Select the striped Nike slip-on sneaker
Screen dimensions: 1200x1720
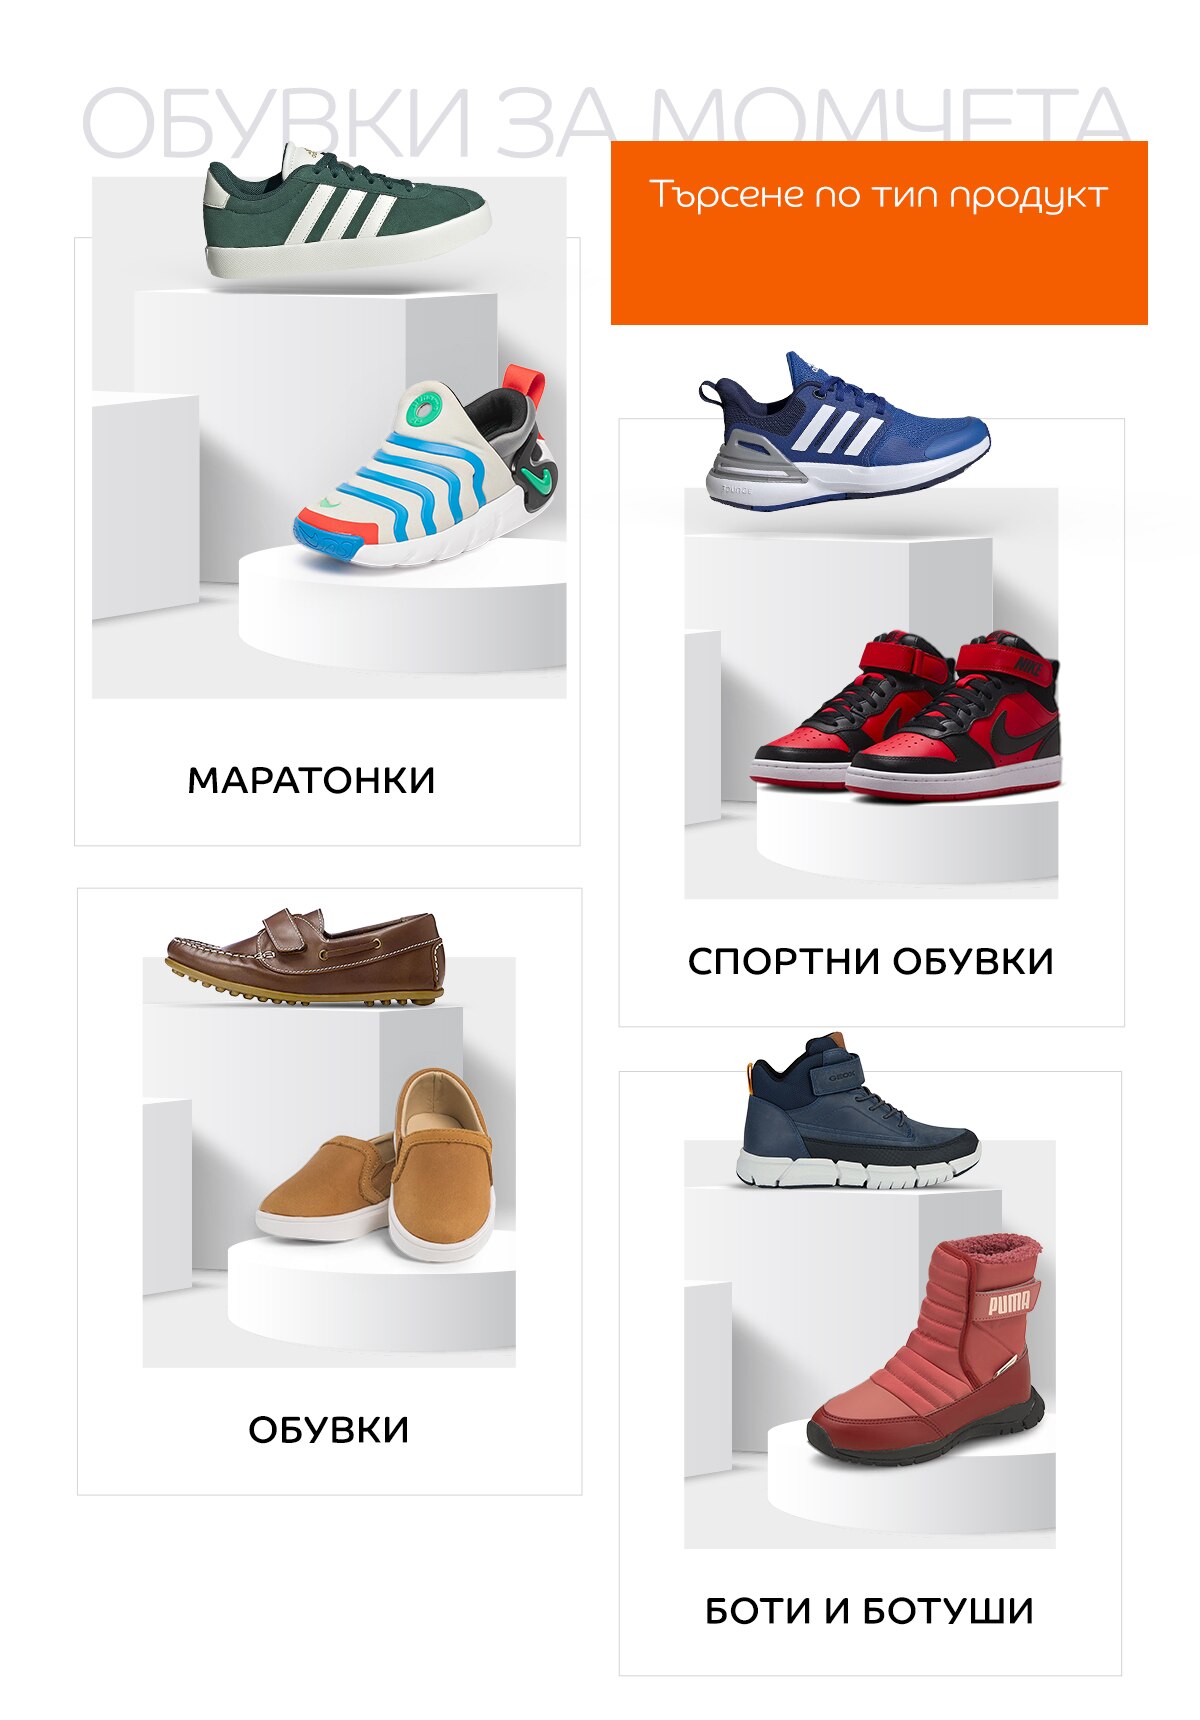point(425,468)
